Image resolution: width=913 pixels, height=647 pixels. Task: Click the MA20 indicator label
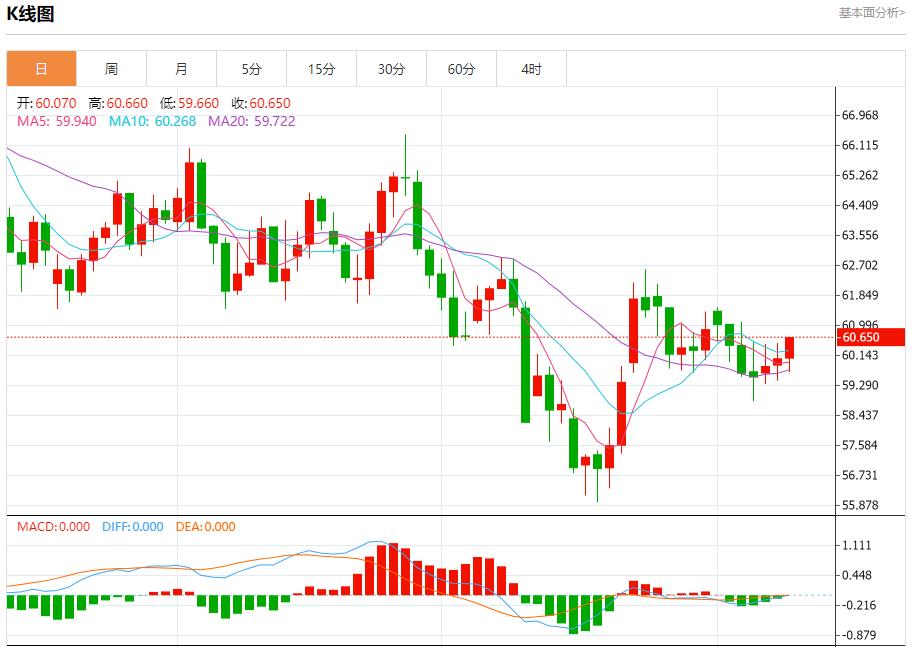(x=251, y=121)
